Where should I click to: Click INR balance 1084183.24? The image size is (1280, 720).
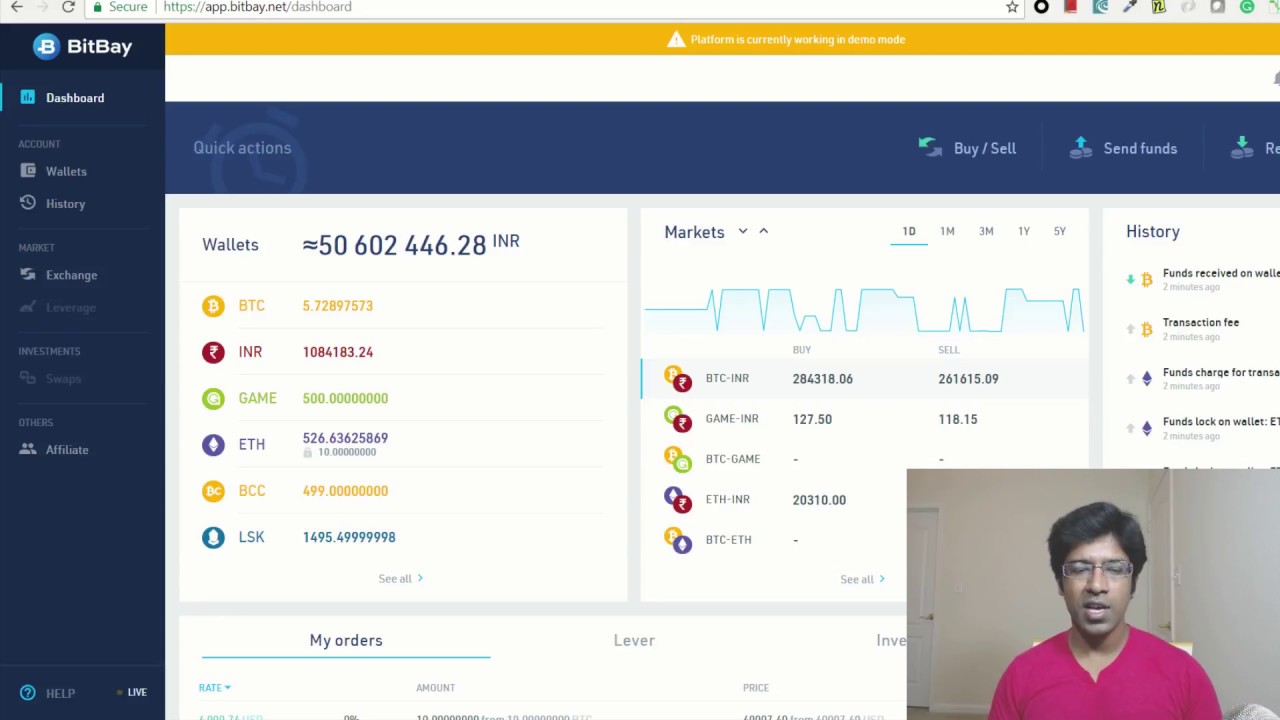pos(337,352)
